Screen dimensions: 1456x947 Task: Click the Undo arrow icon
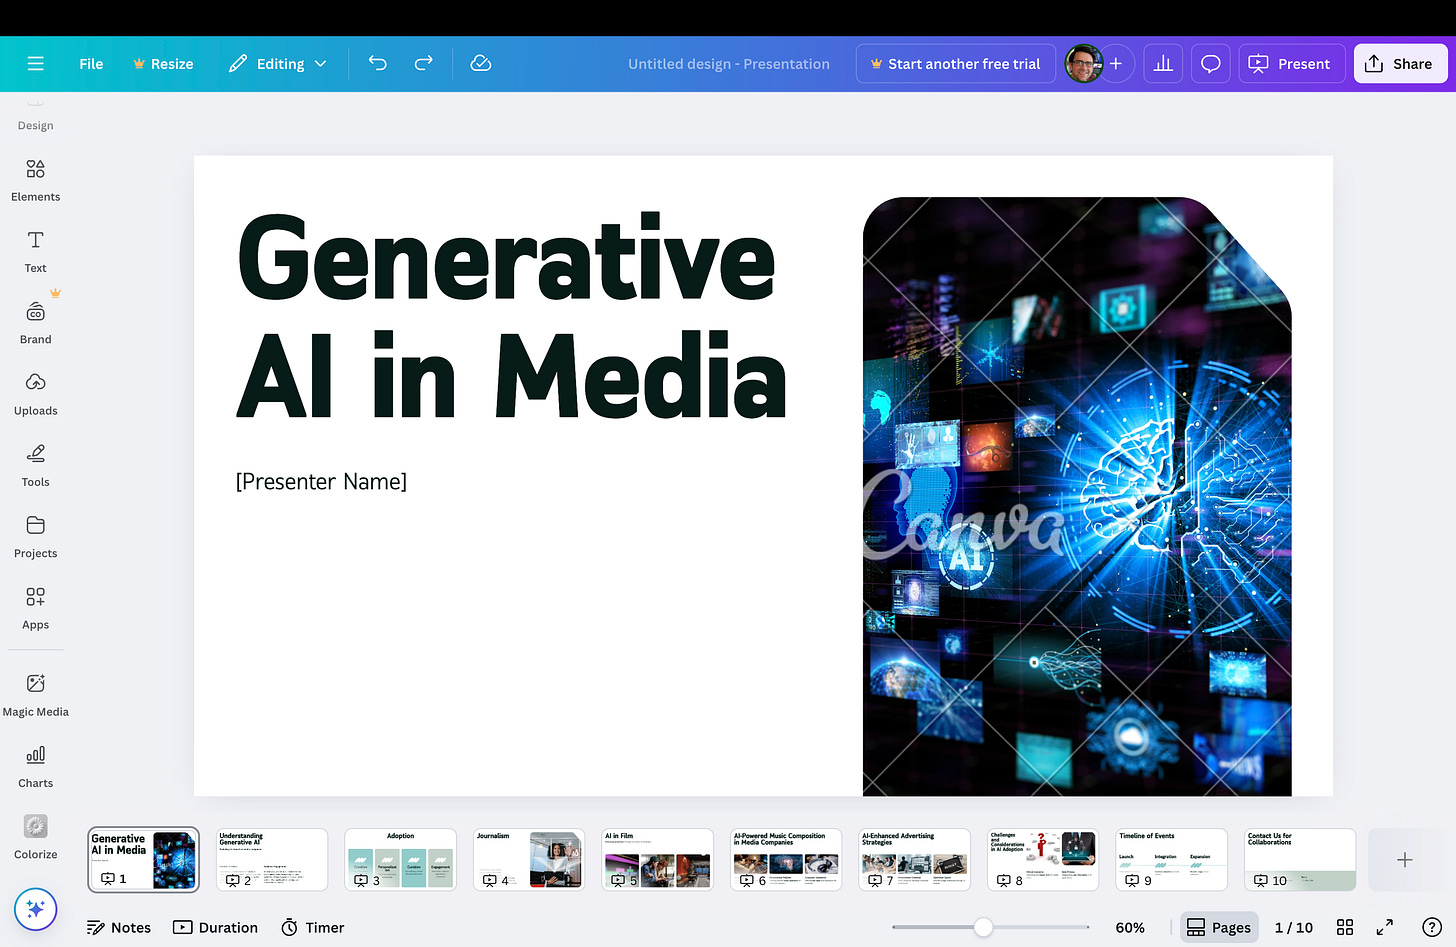click(377, 63)
